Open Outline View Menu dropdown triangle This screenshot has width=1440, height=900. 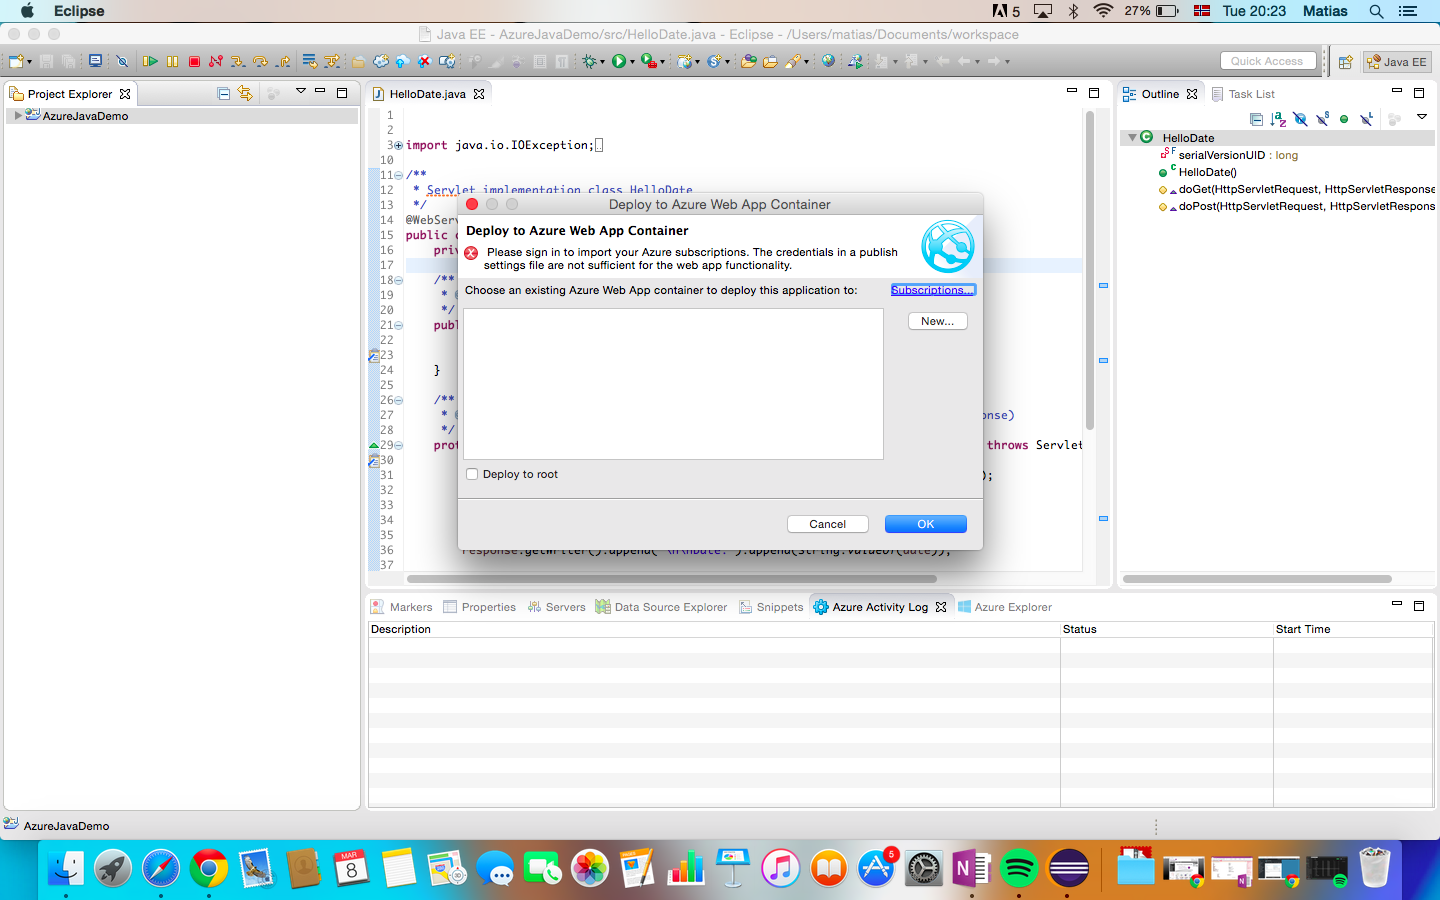[1421, 117]
